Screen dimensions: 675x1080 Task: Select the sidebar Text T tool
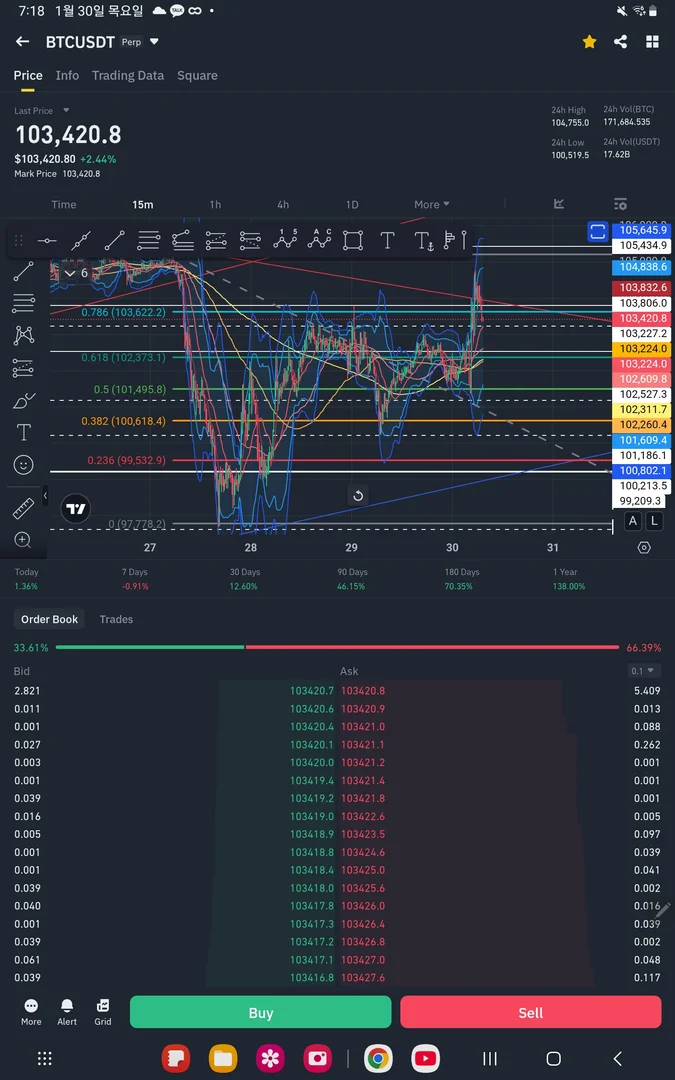click(x=23, y=433)
